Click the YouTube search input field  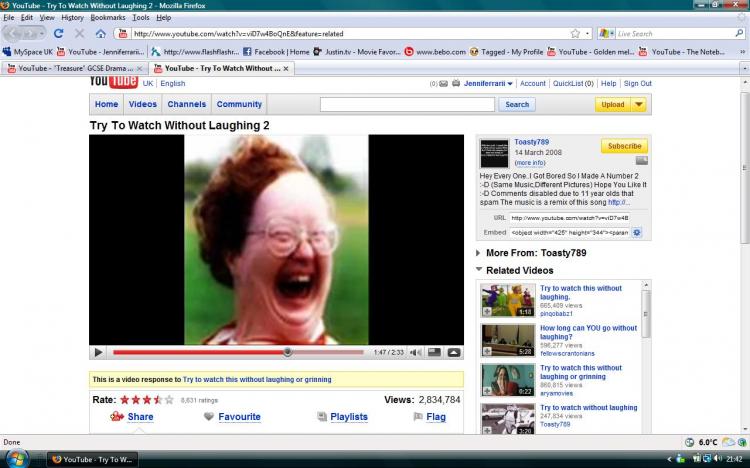[x=407, y=104]
